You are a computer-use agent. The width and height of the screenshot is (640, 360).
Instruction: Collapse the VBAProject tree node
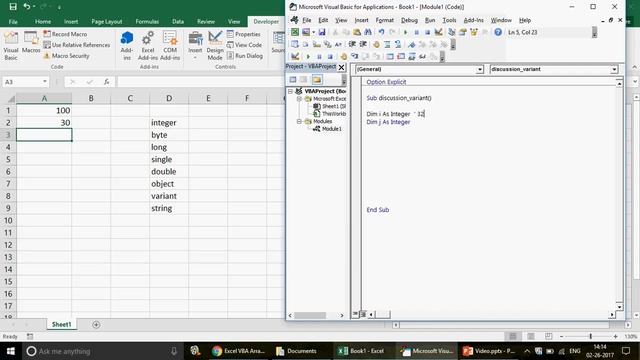(x=290, y=91)
